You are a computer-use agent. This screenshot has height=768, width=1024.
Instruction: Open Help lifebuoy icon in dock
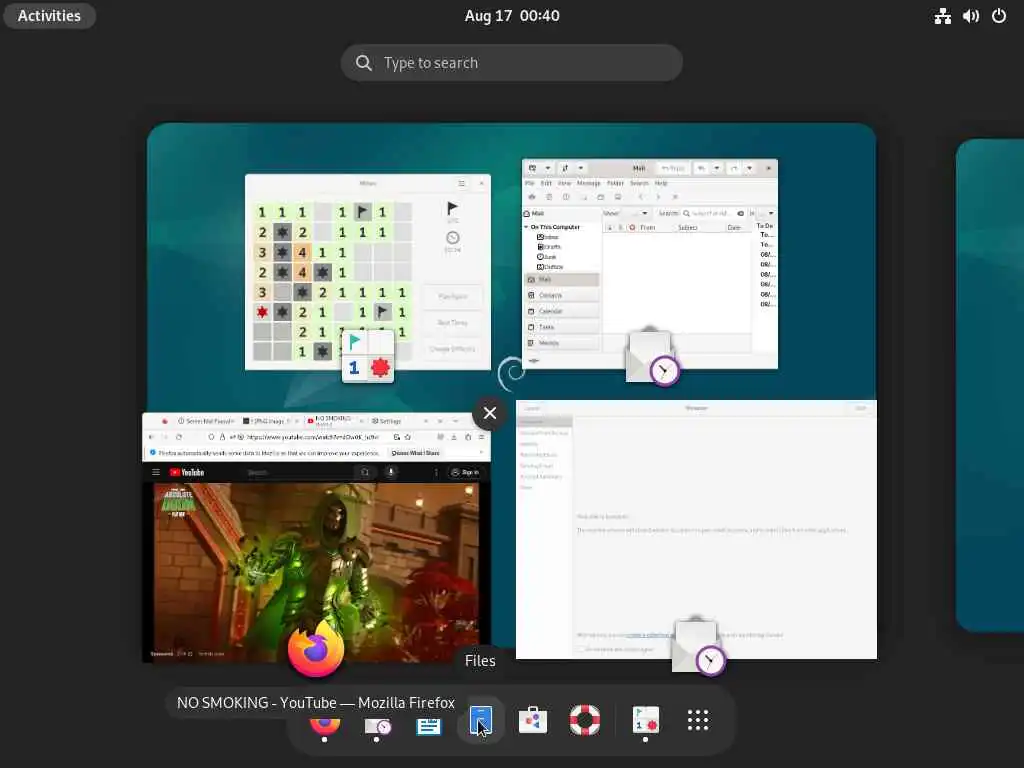[x=585, y=721]
